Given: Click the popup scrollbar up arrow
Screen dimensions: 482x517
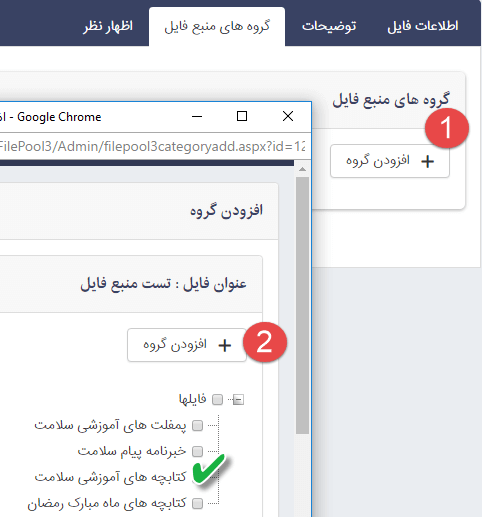Looking at the screenshot, I should click(x=302, y=169).
